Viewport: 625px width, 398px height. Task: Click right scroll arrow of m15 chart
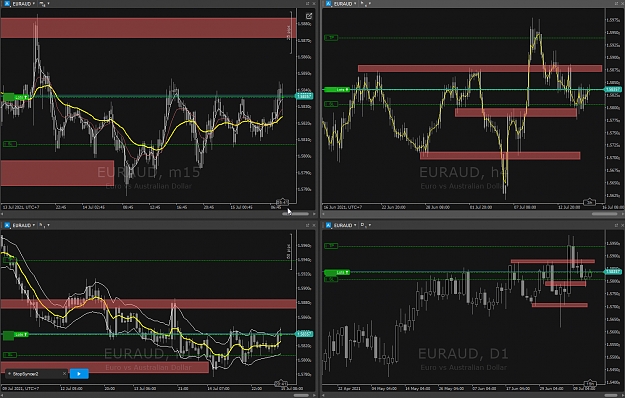pos(314,214)
